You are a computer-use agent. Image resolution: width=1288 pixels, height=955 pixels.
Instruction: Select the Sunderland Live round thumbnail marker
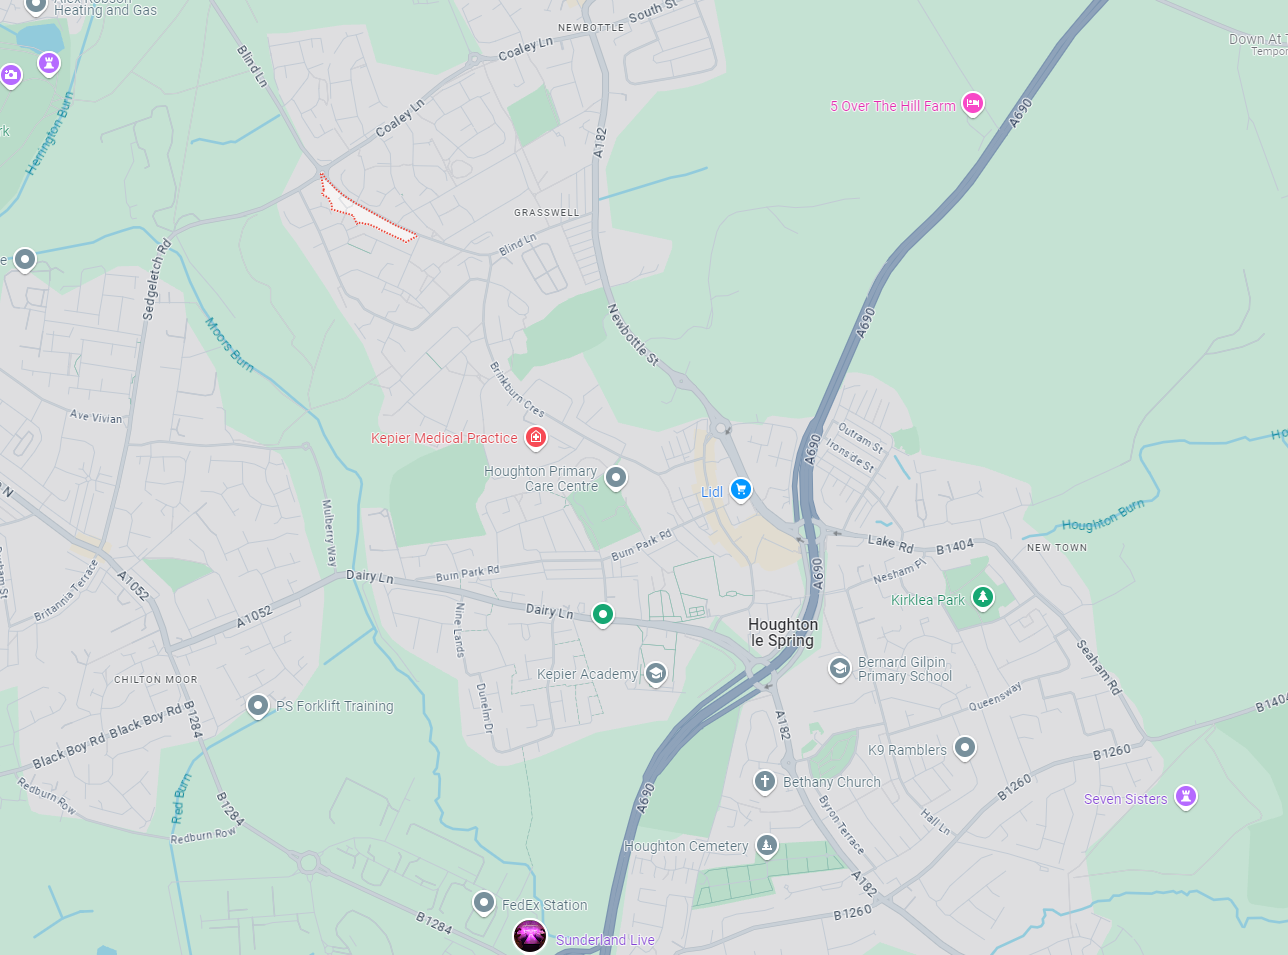(x=530, y=937)
